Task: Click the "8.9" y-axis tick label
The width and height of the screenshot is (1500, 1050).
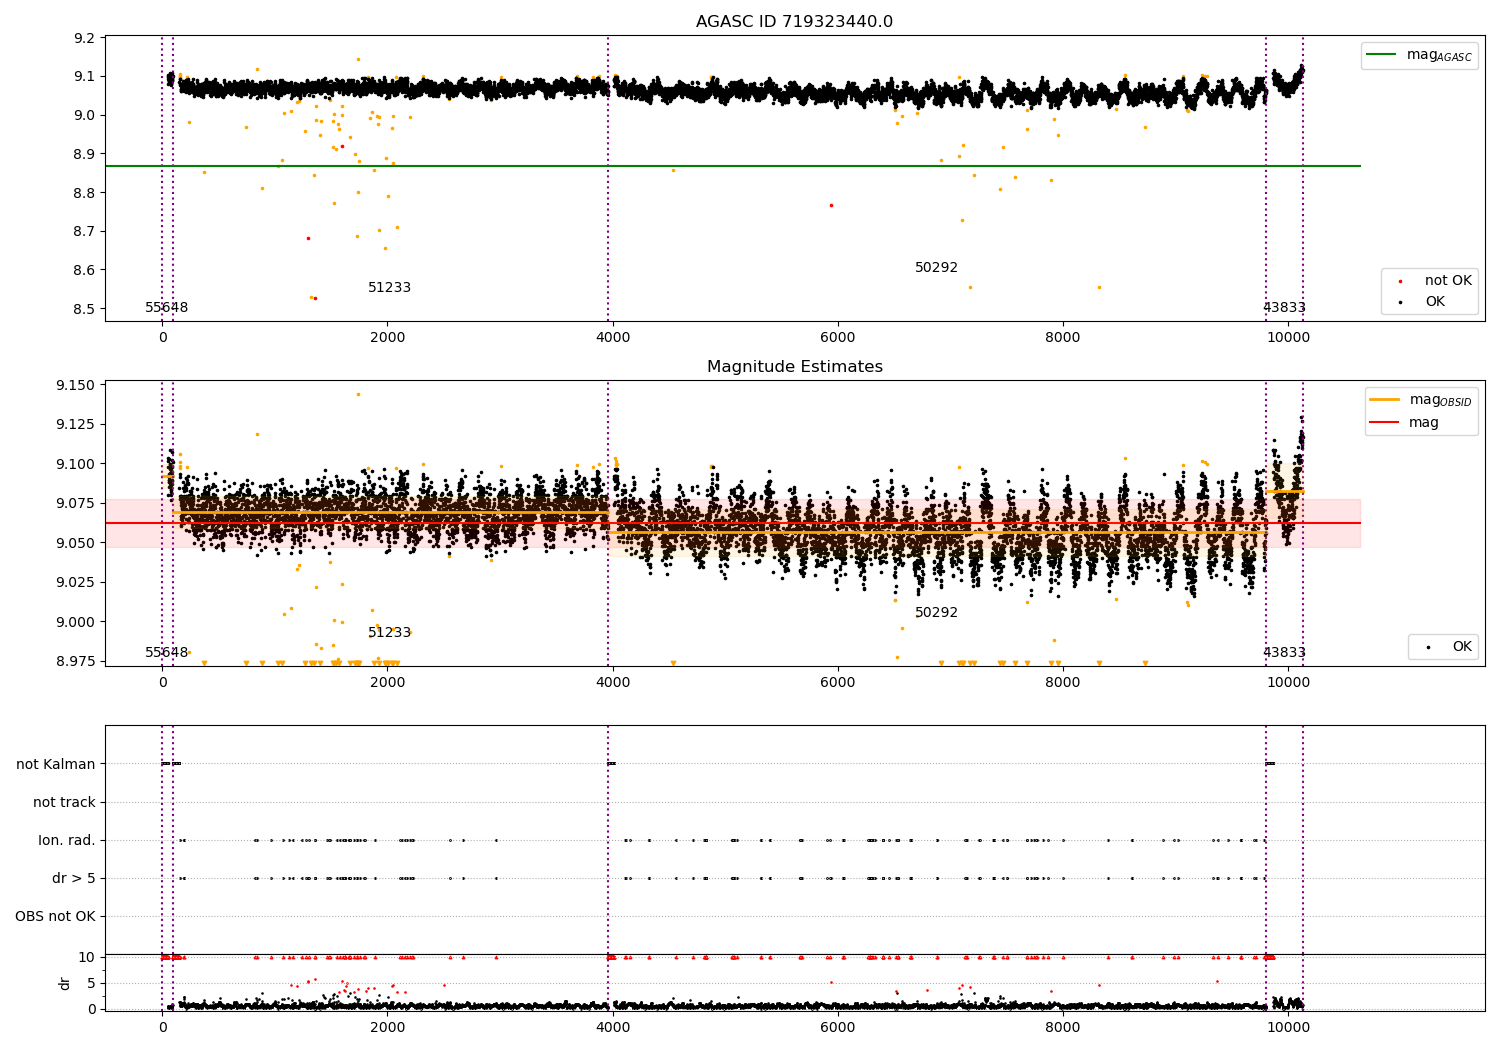Action: pos(85,154)
